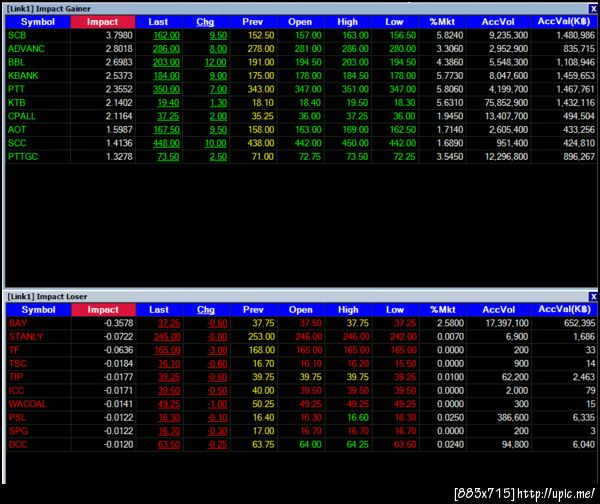600x504 pixels.
Task: Sort Impact Gainer by Last column
Action: pos(158,22)
